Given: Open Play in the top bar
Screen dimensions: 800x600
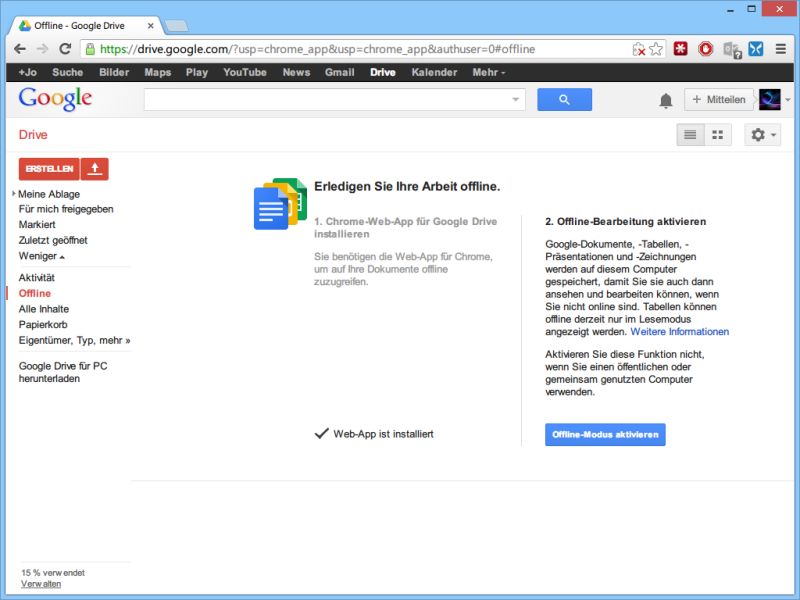Looking at the screenshot, I should pos(197,72).
